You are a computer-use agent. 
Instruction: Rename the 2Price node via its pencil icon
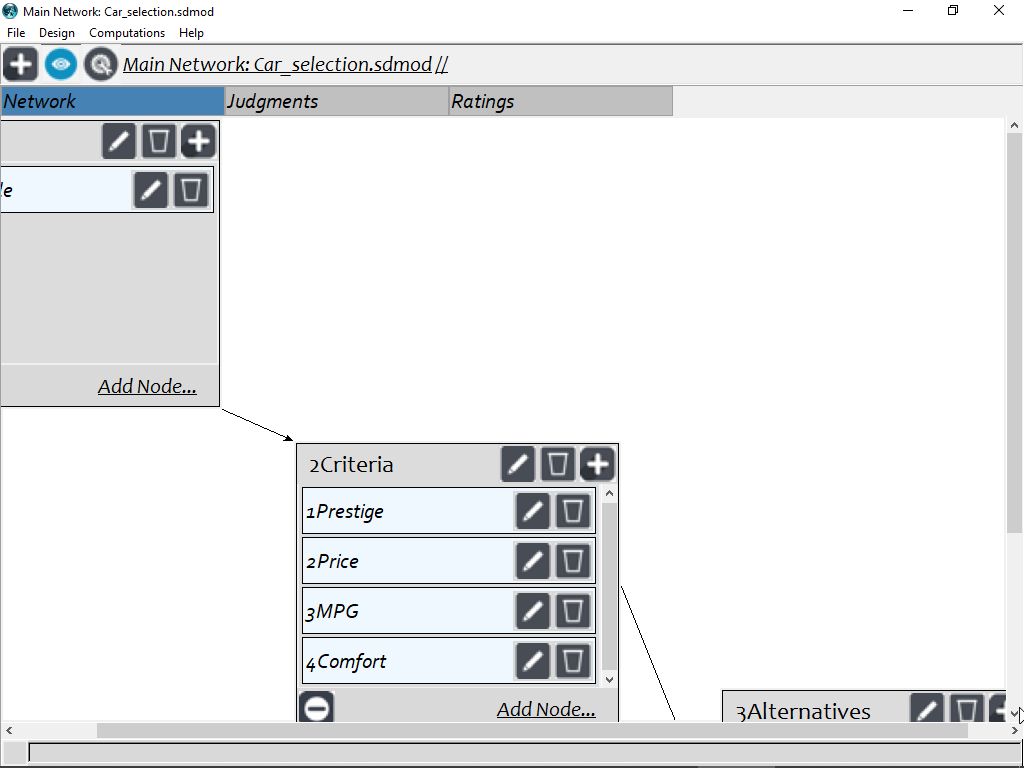click(x=532, y=560)
